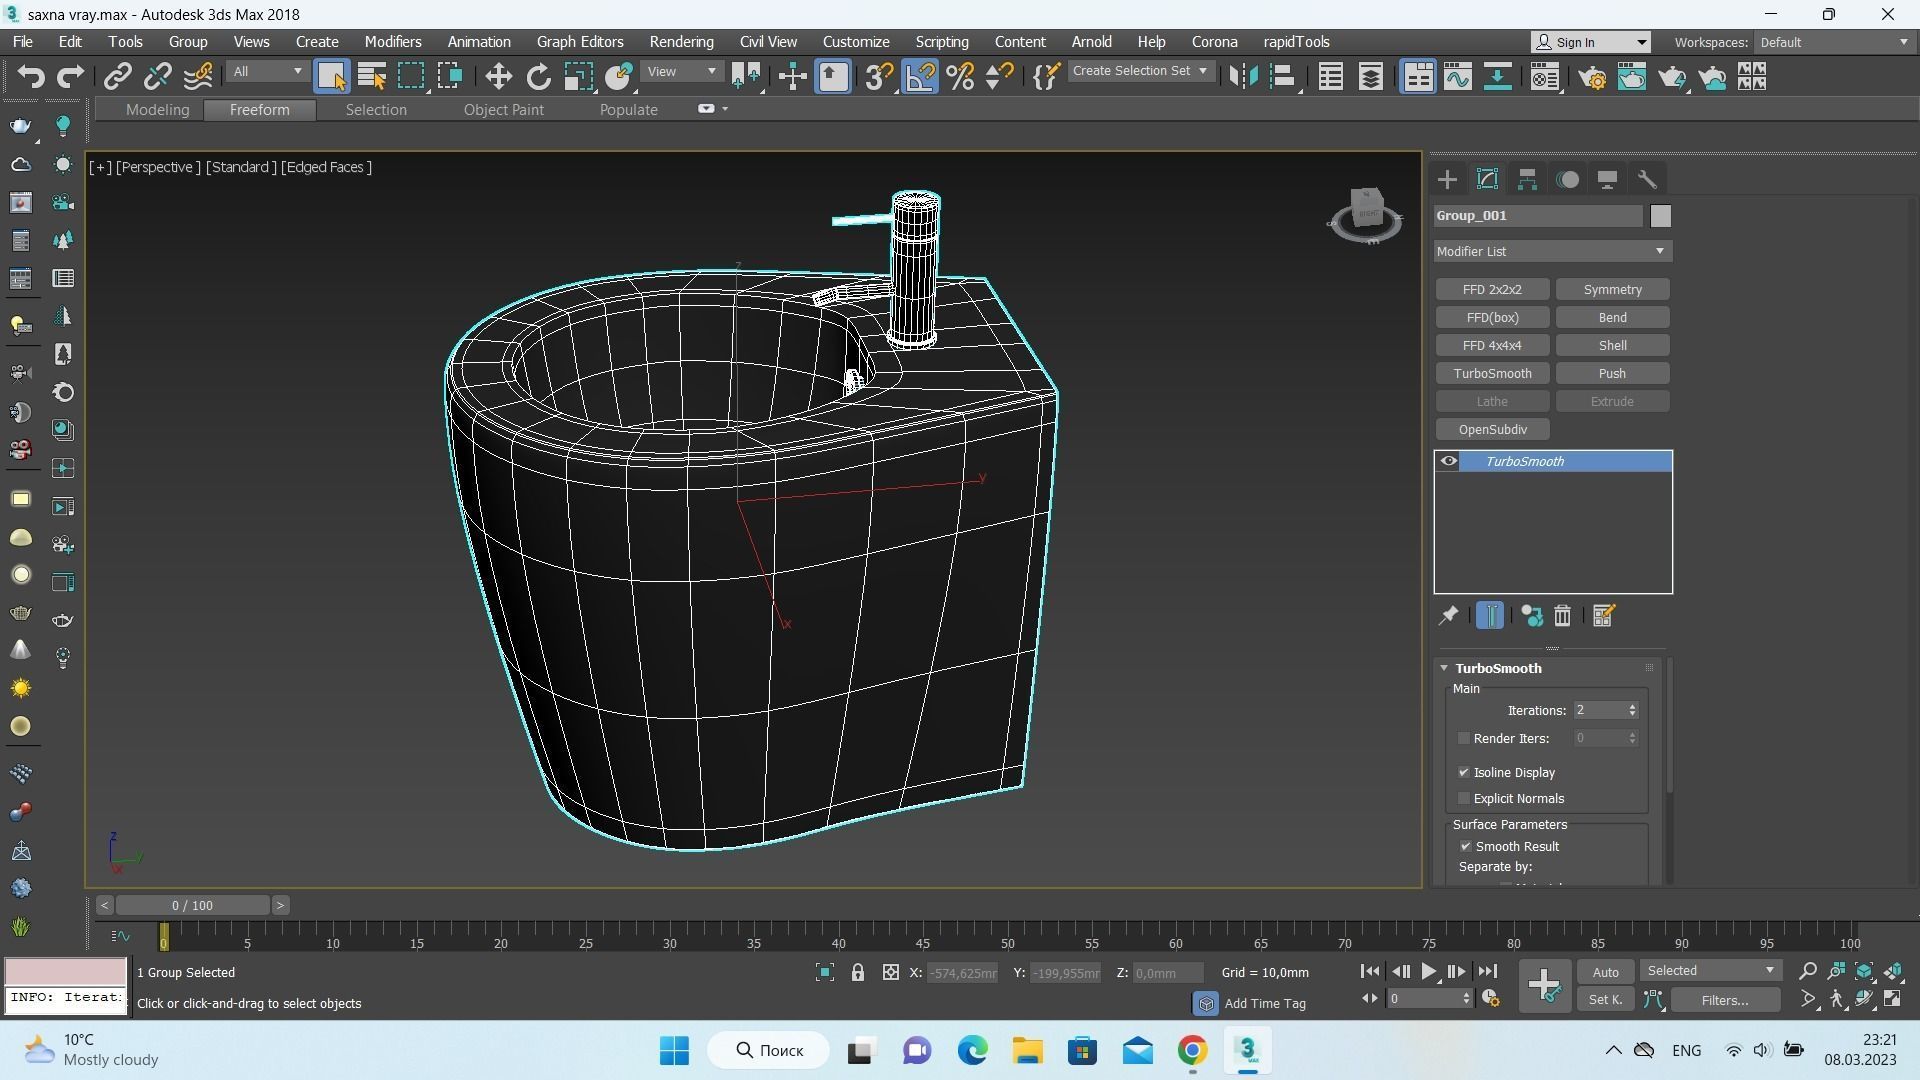Screen dimensions: 1920x1080
Task: Hide TurboSmooth modifier with eye icon
Action: point(1448,461)
